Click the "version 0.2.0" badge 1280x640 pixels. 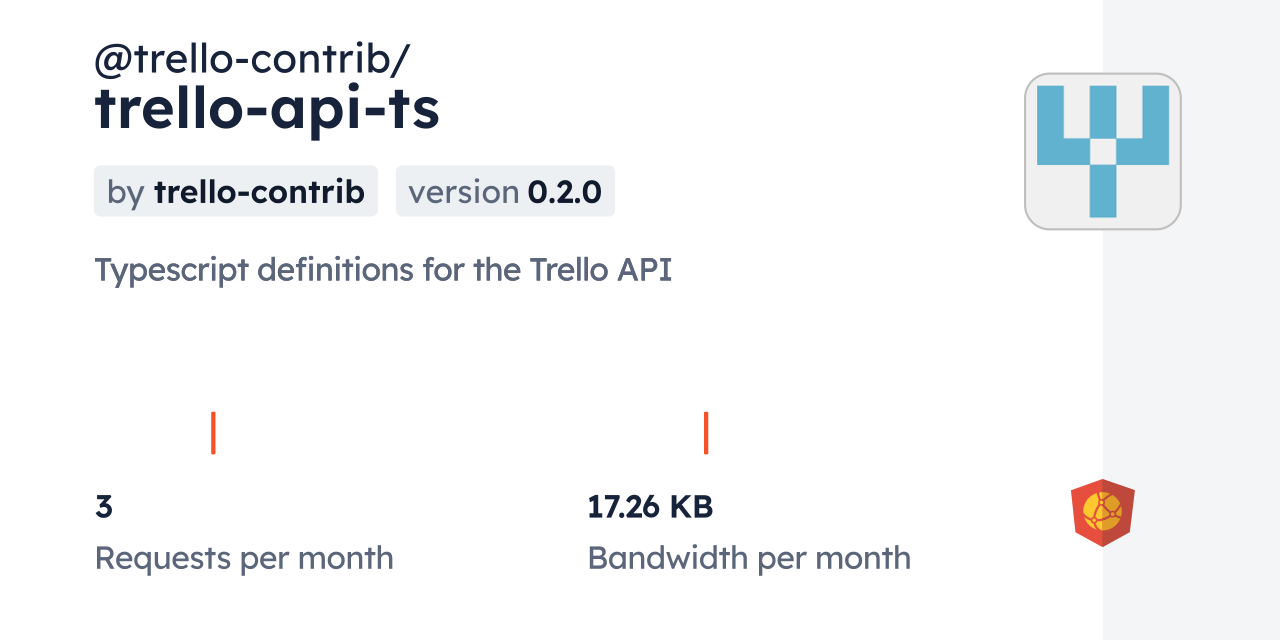505,191
